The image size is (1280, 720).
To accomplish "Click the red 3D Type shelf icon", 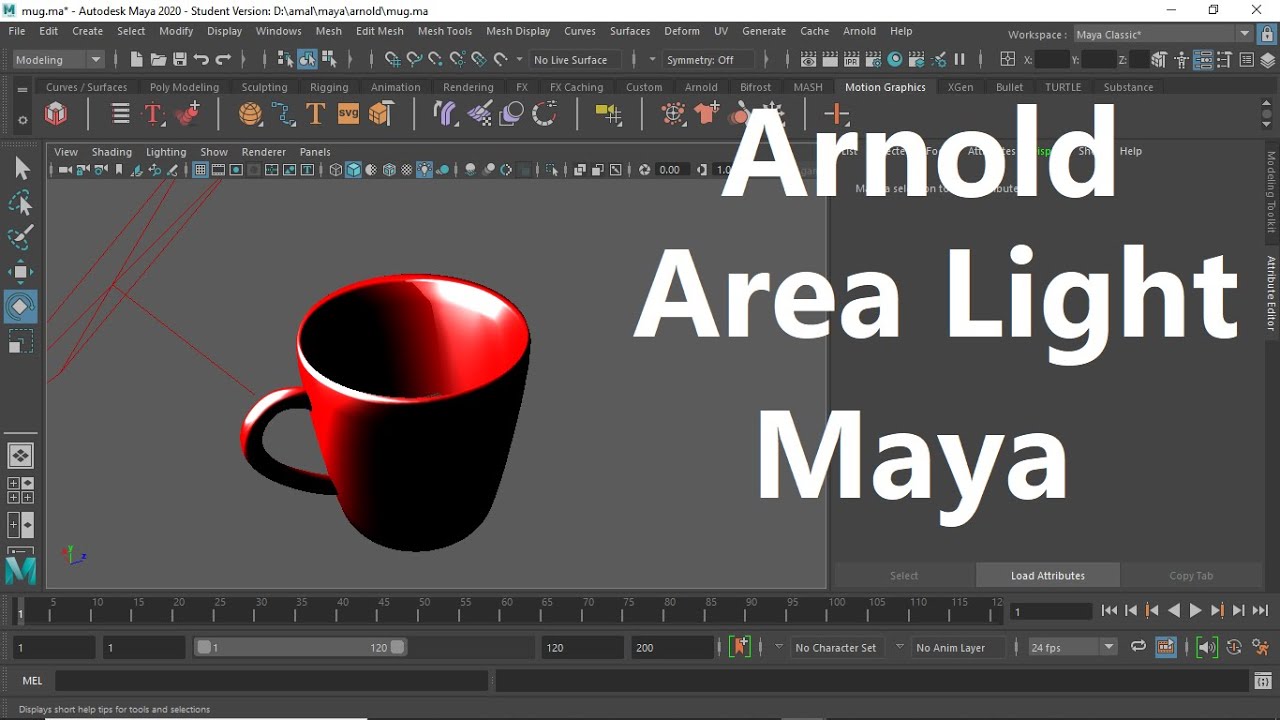I will 153,114.
